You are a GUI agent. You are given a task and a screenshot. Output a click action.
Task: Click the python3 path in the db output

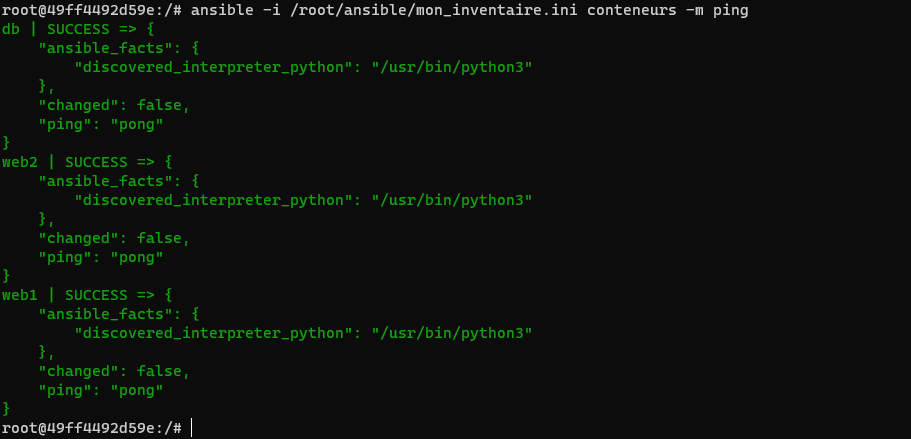(452, 67)
